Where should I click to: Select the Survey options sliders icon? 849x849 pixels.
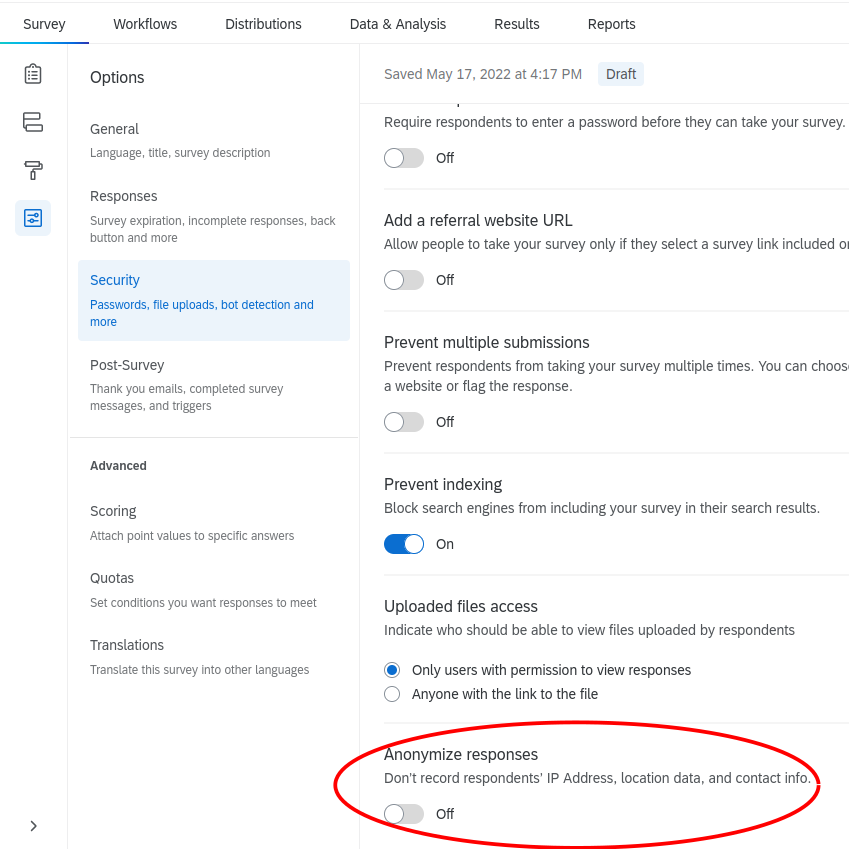33,217
